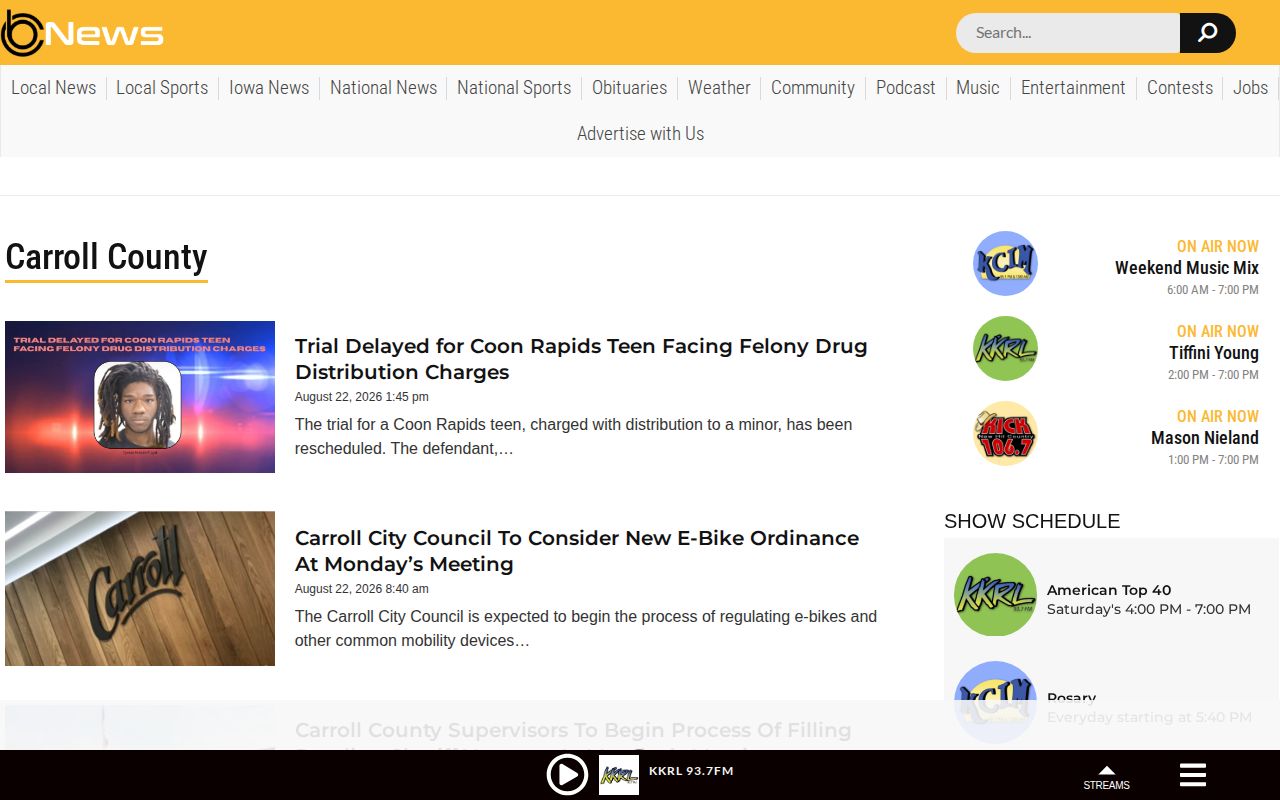Click the August 22, 2026 1:45 pm timestamp

click(x=362, y=397)
